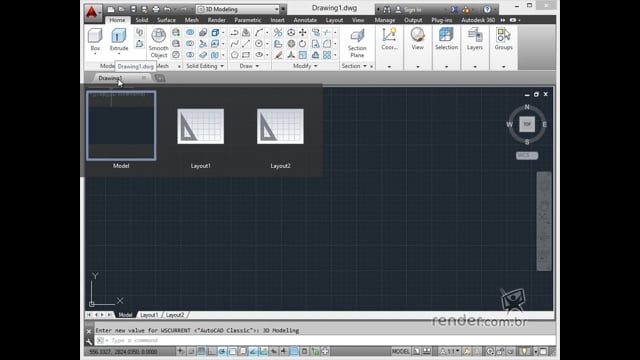Viewport: 640px width, 360px height.
Task: Expand the Groups panel dropdown arrow
Action: coord(503,67)
